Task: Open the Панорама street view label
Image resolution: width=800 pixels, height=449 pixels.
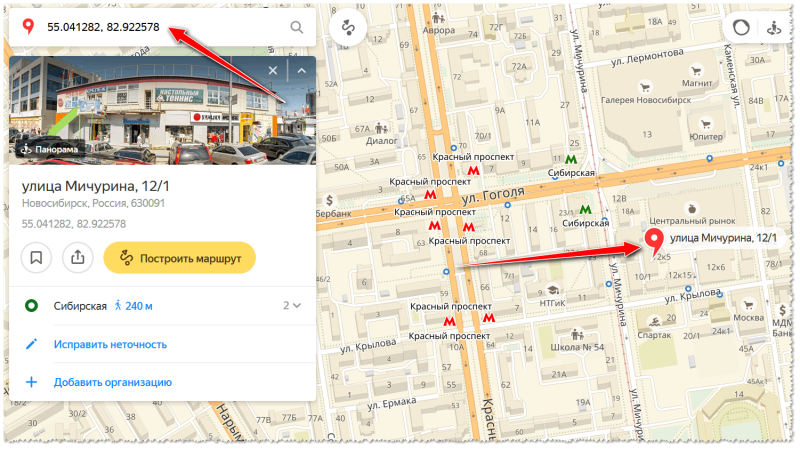Action: click(x=49, y=149)
